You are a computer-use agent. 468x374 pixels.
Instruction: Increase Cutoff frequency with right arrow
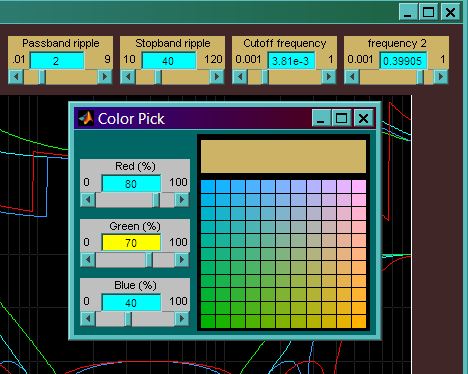pyautogui.click(x=329, y=77)
